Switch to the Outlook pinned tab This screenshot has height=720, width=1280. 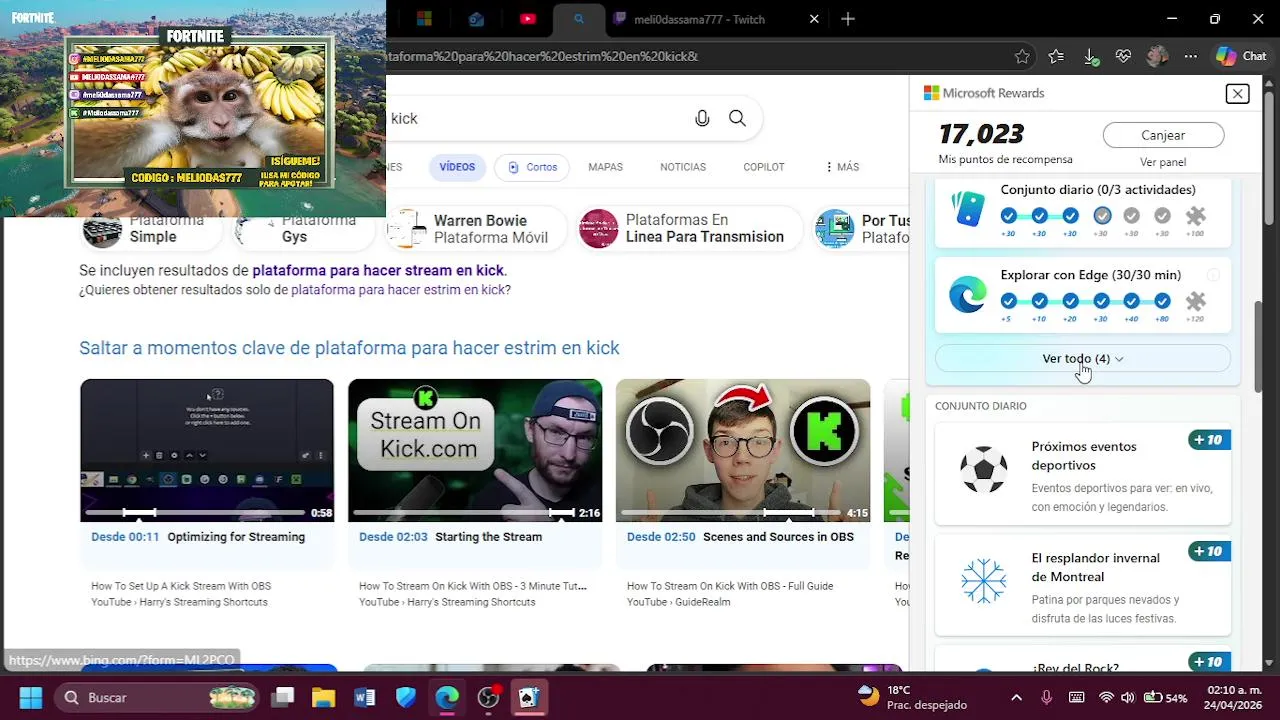click(476, 19)
